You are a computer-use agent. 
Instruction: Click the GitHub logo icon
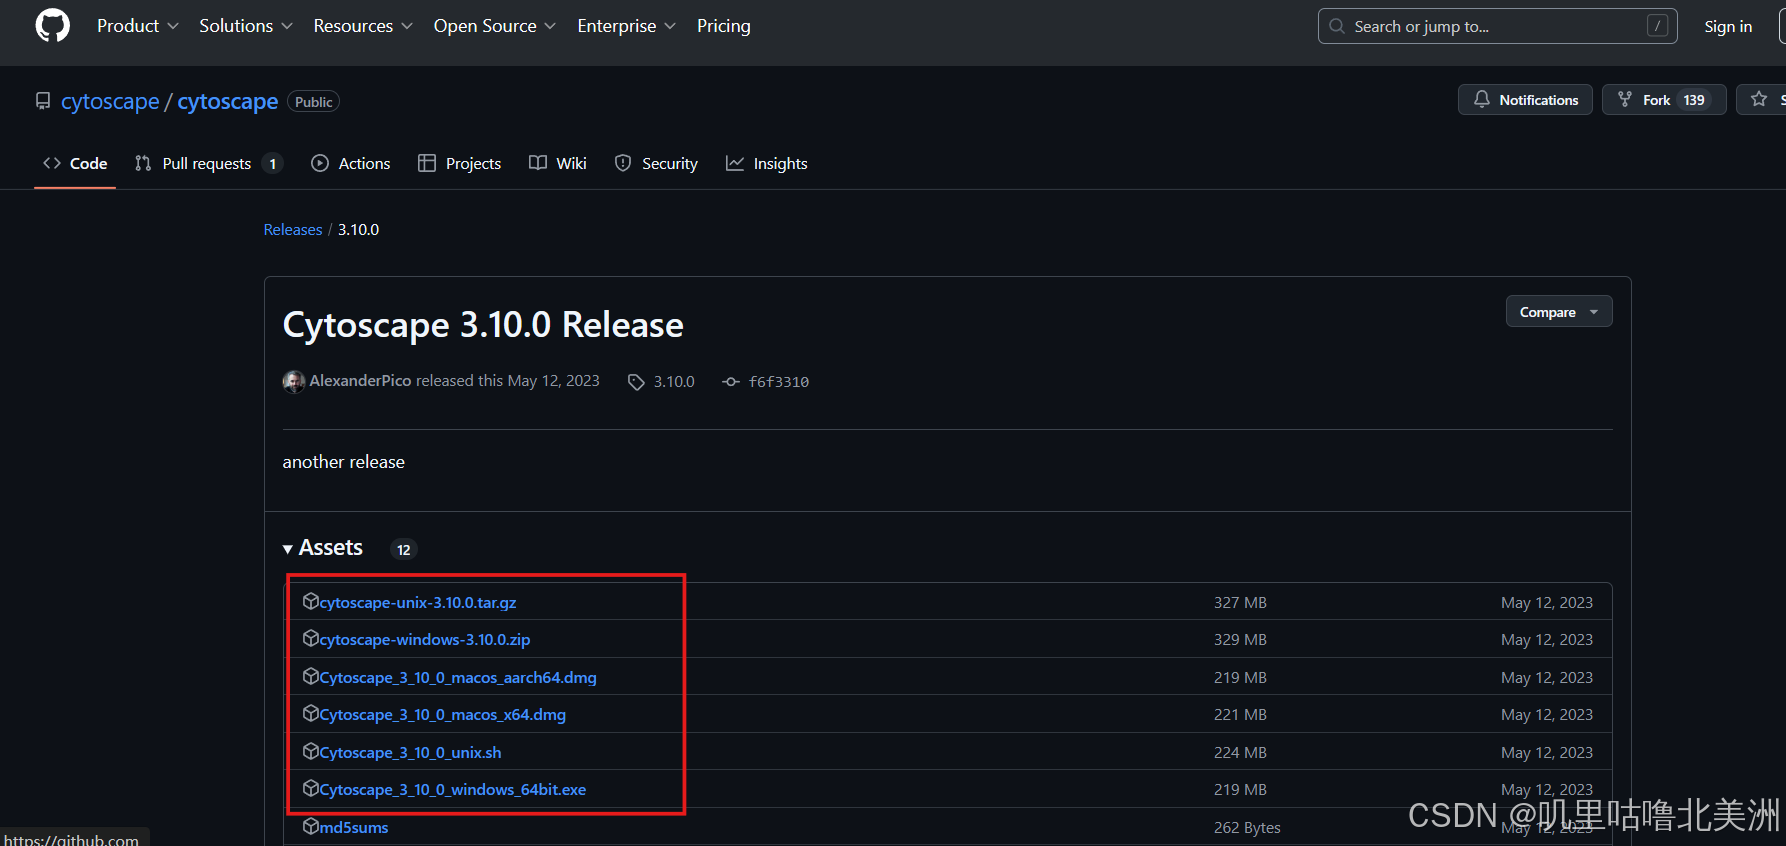53,26
